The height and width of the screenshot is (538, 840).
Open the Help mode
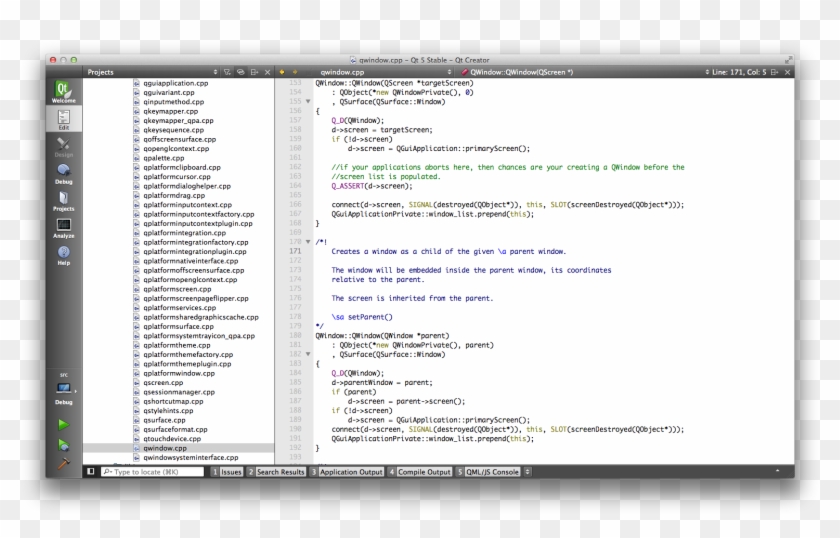click(x=63, y=255)
